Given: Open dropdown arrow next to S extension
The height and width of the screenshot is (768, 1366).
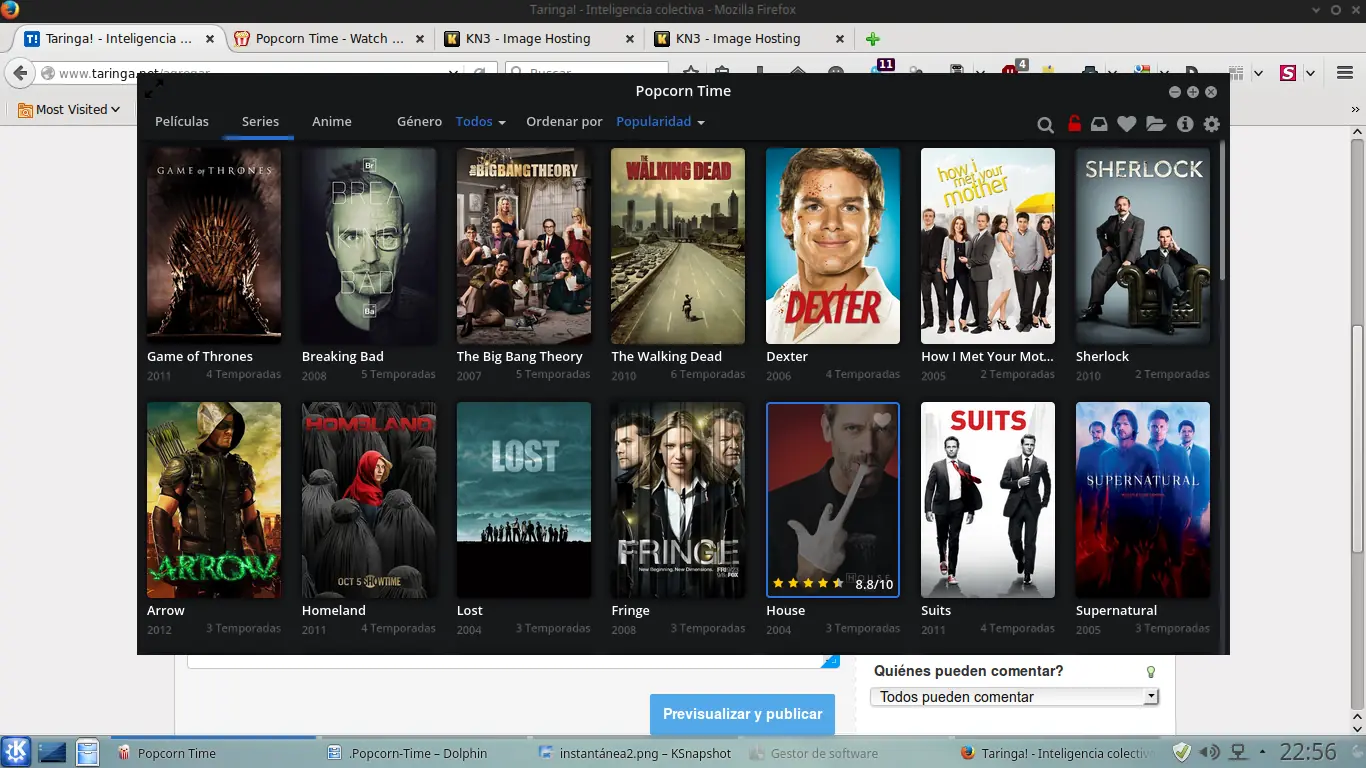Looking at the screenshot, I should tap(1309, 74).
